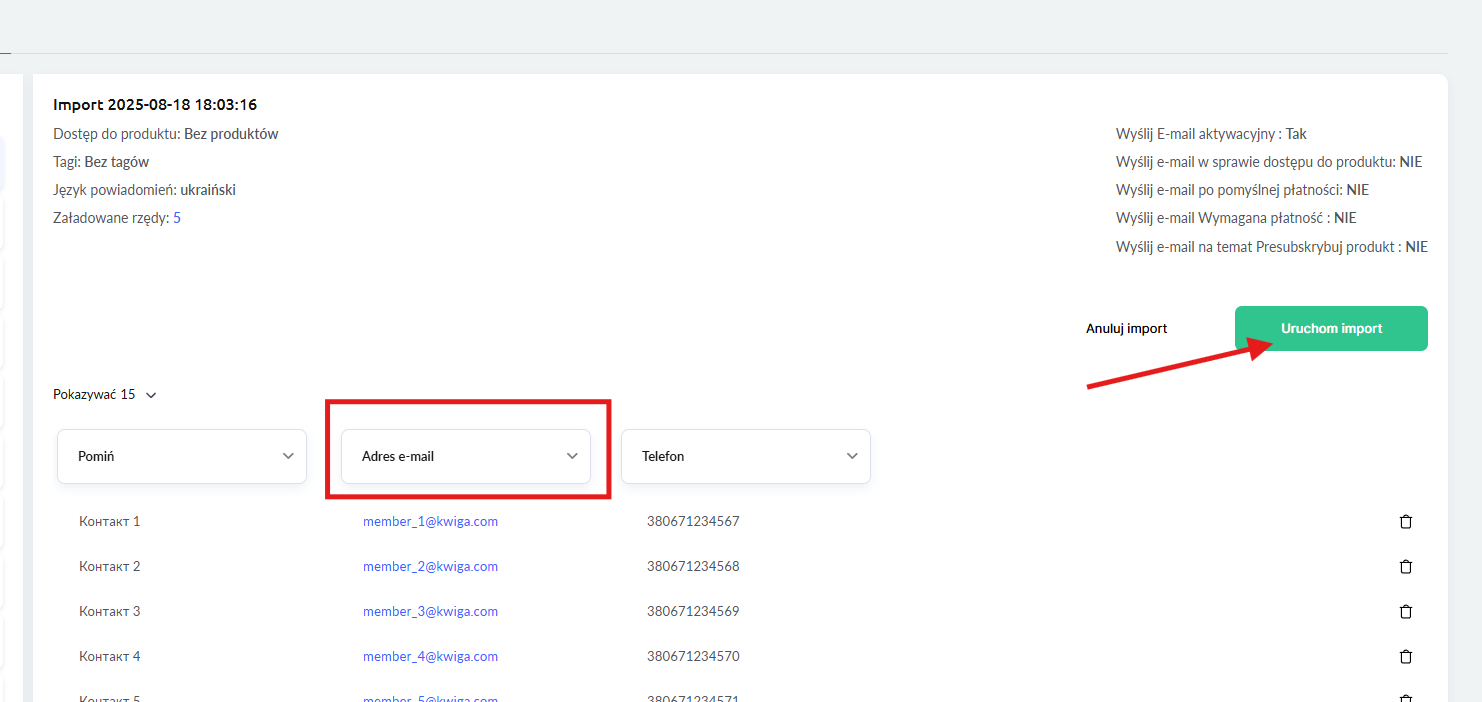Delete the Контакт 1 row via trash icon

point(1405,521)
